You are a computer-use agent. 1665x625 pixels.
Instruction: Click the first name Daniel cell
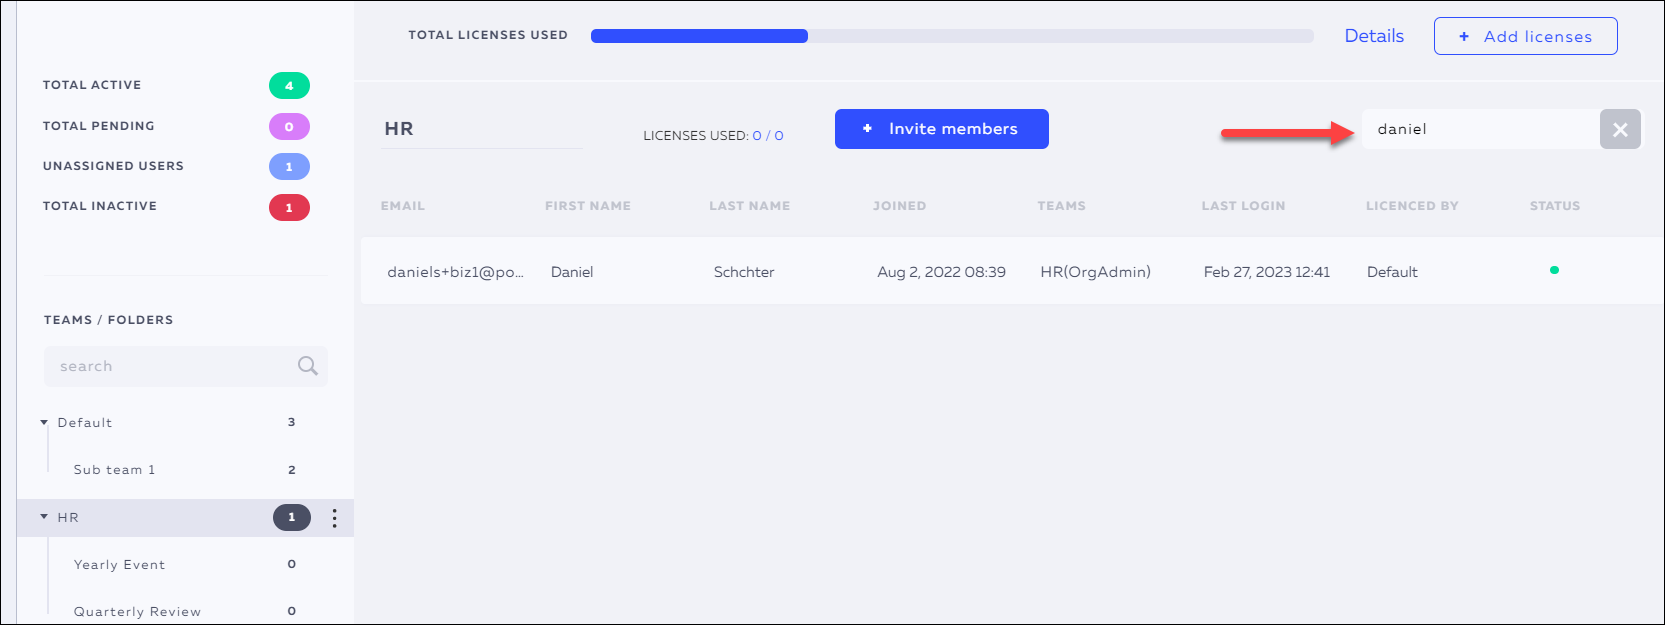coord(572,272)
